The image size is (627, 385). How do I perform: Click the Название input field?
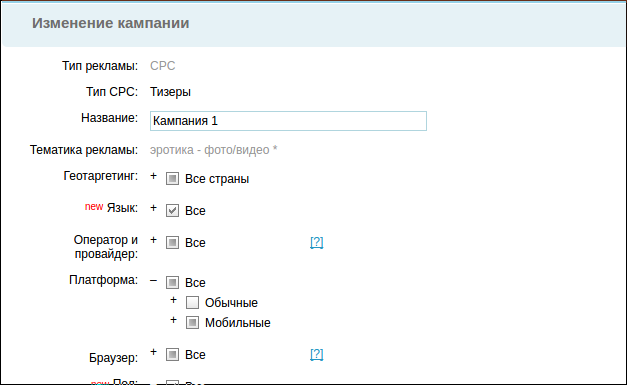[x=288, y=121]
